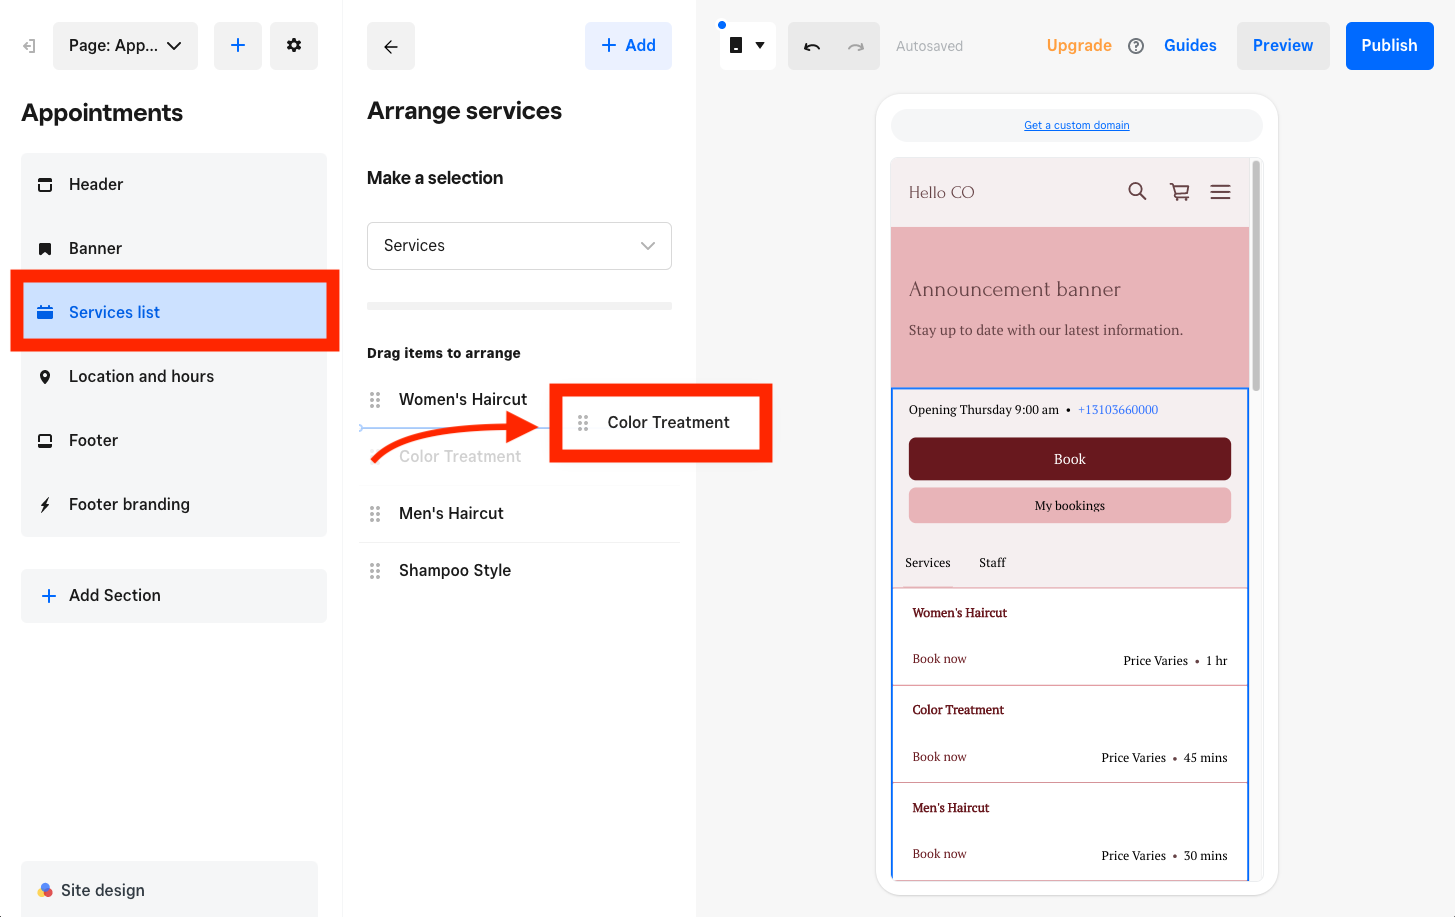Viewport: 1455px width, 917px height.
Task: Switch to the Services tab in preview
Action: click(x=928, y=563)
